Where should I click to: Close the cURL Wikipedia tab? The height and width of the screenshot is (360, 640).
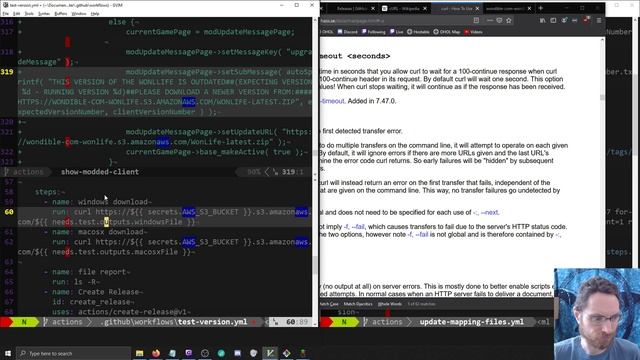tap(424, 8)
